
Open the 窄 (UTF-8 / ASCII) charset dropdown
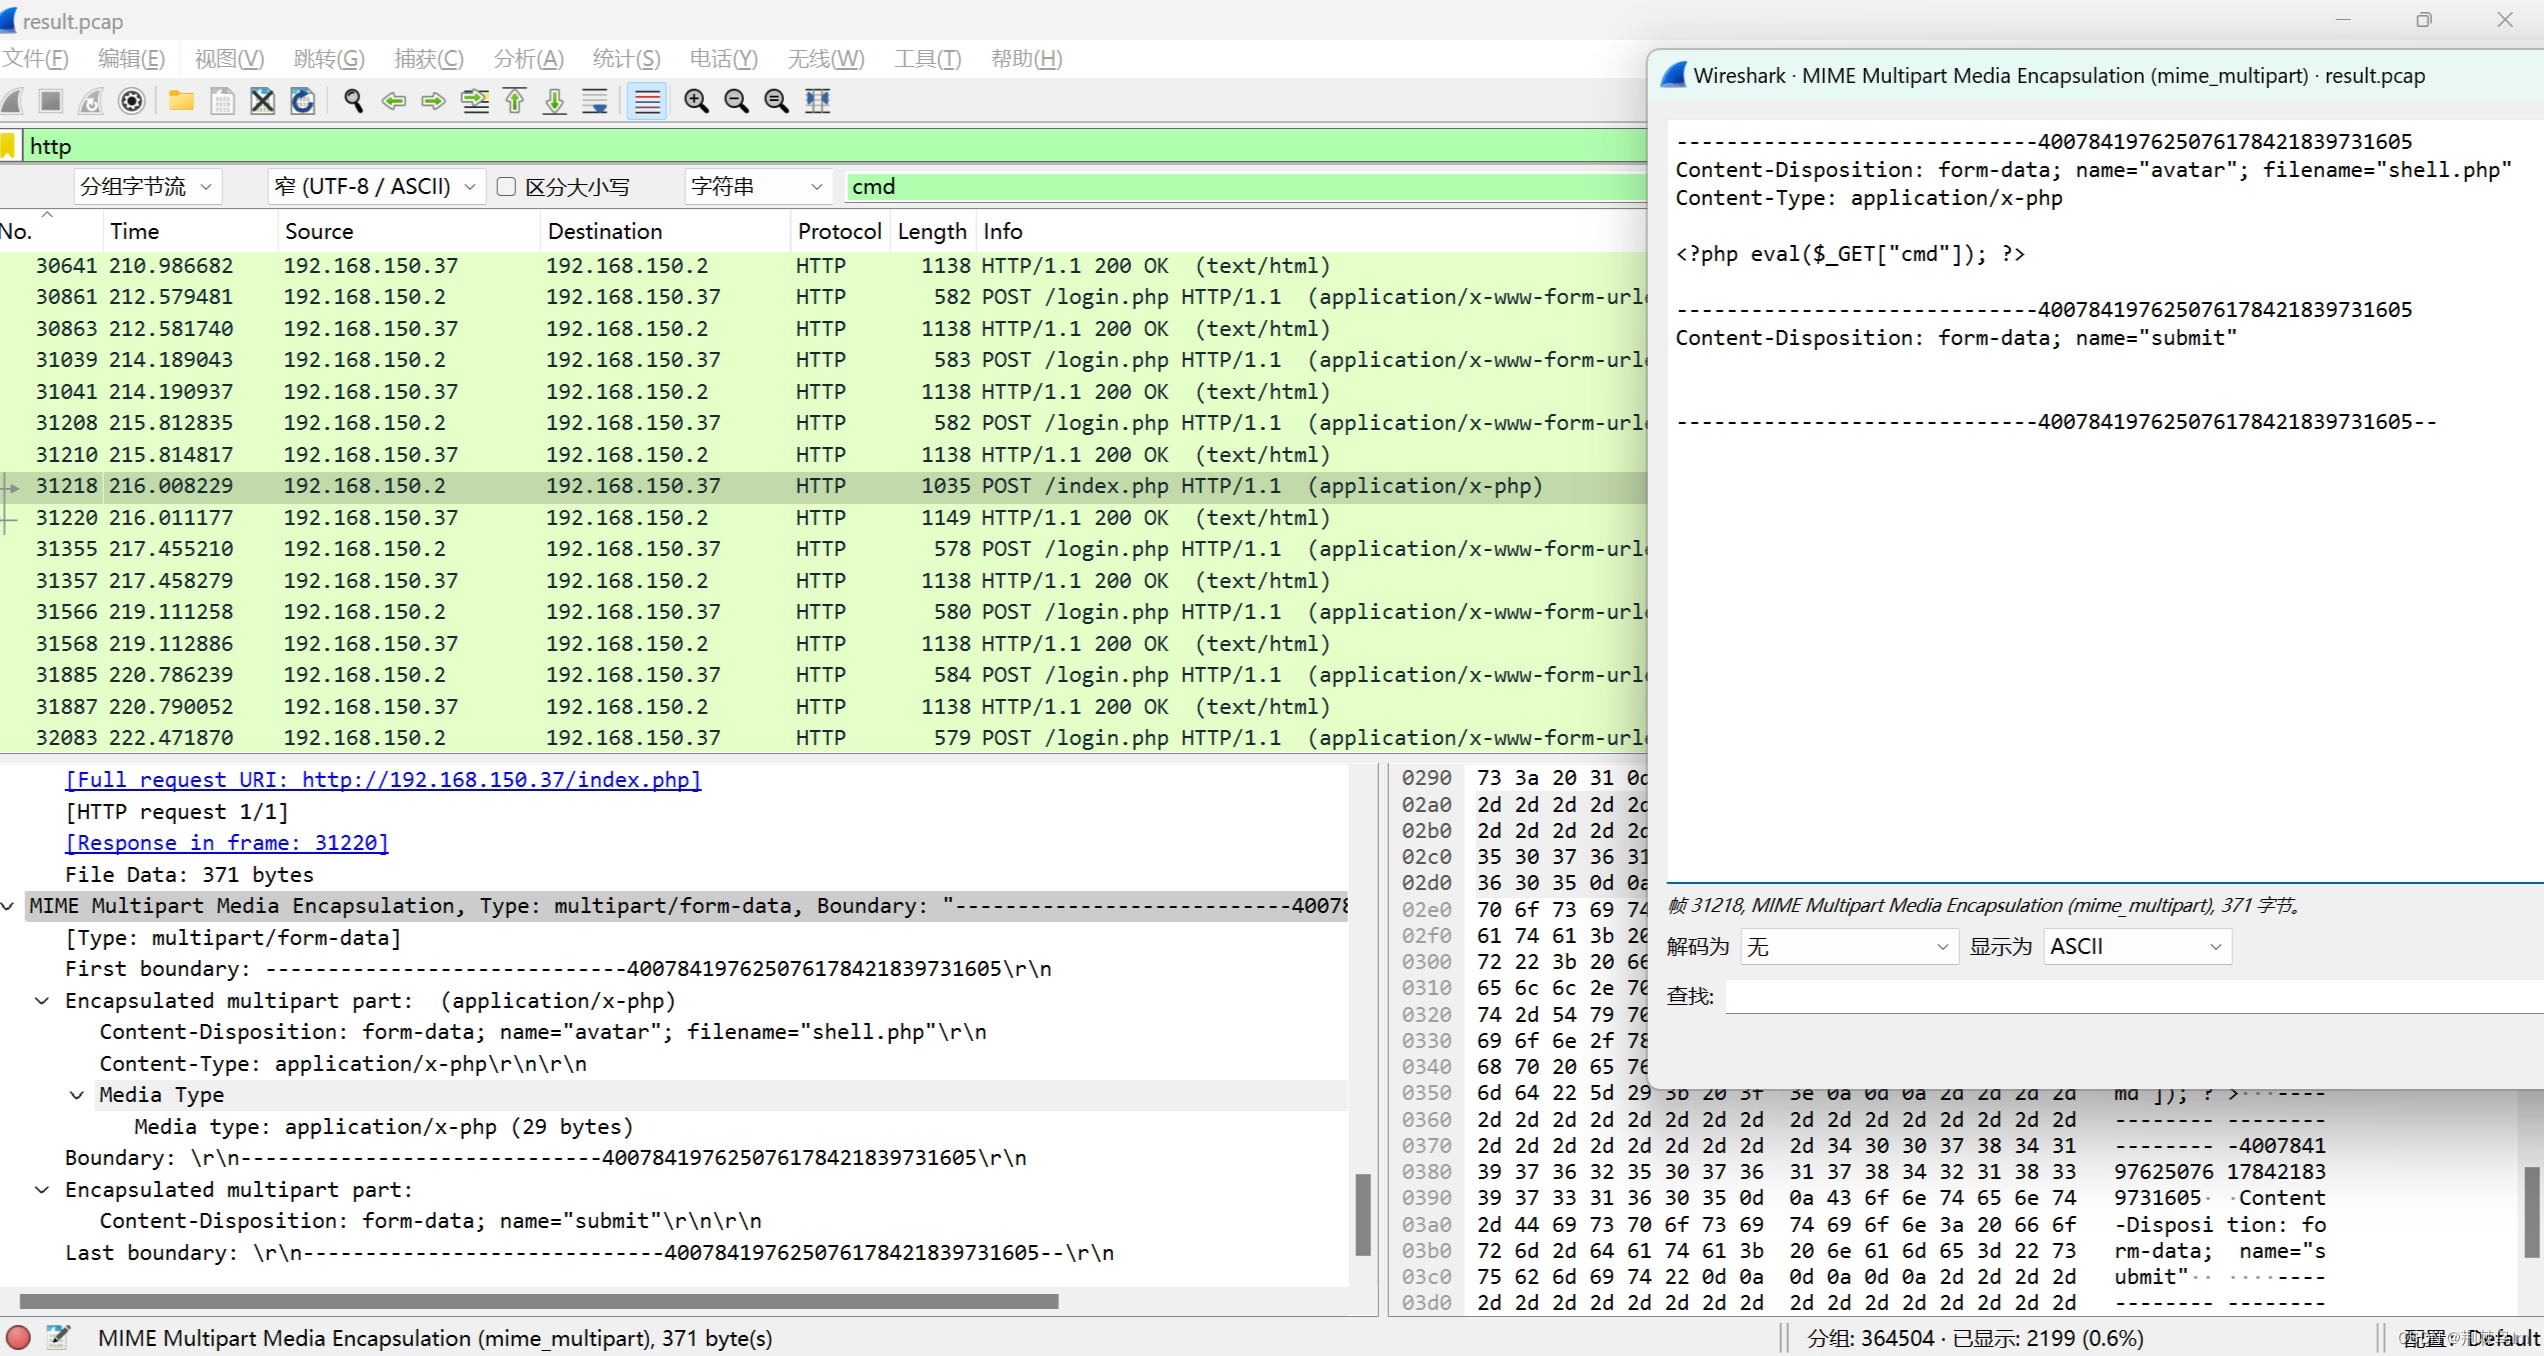[x=376, y=187]
